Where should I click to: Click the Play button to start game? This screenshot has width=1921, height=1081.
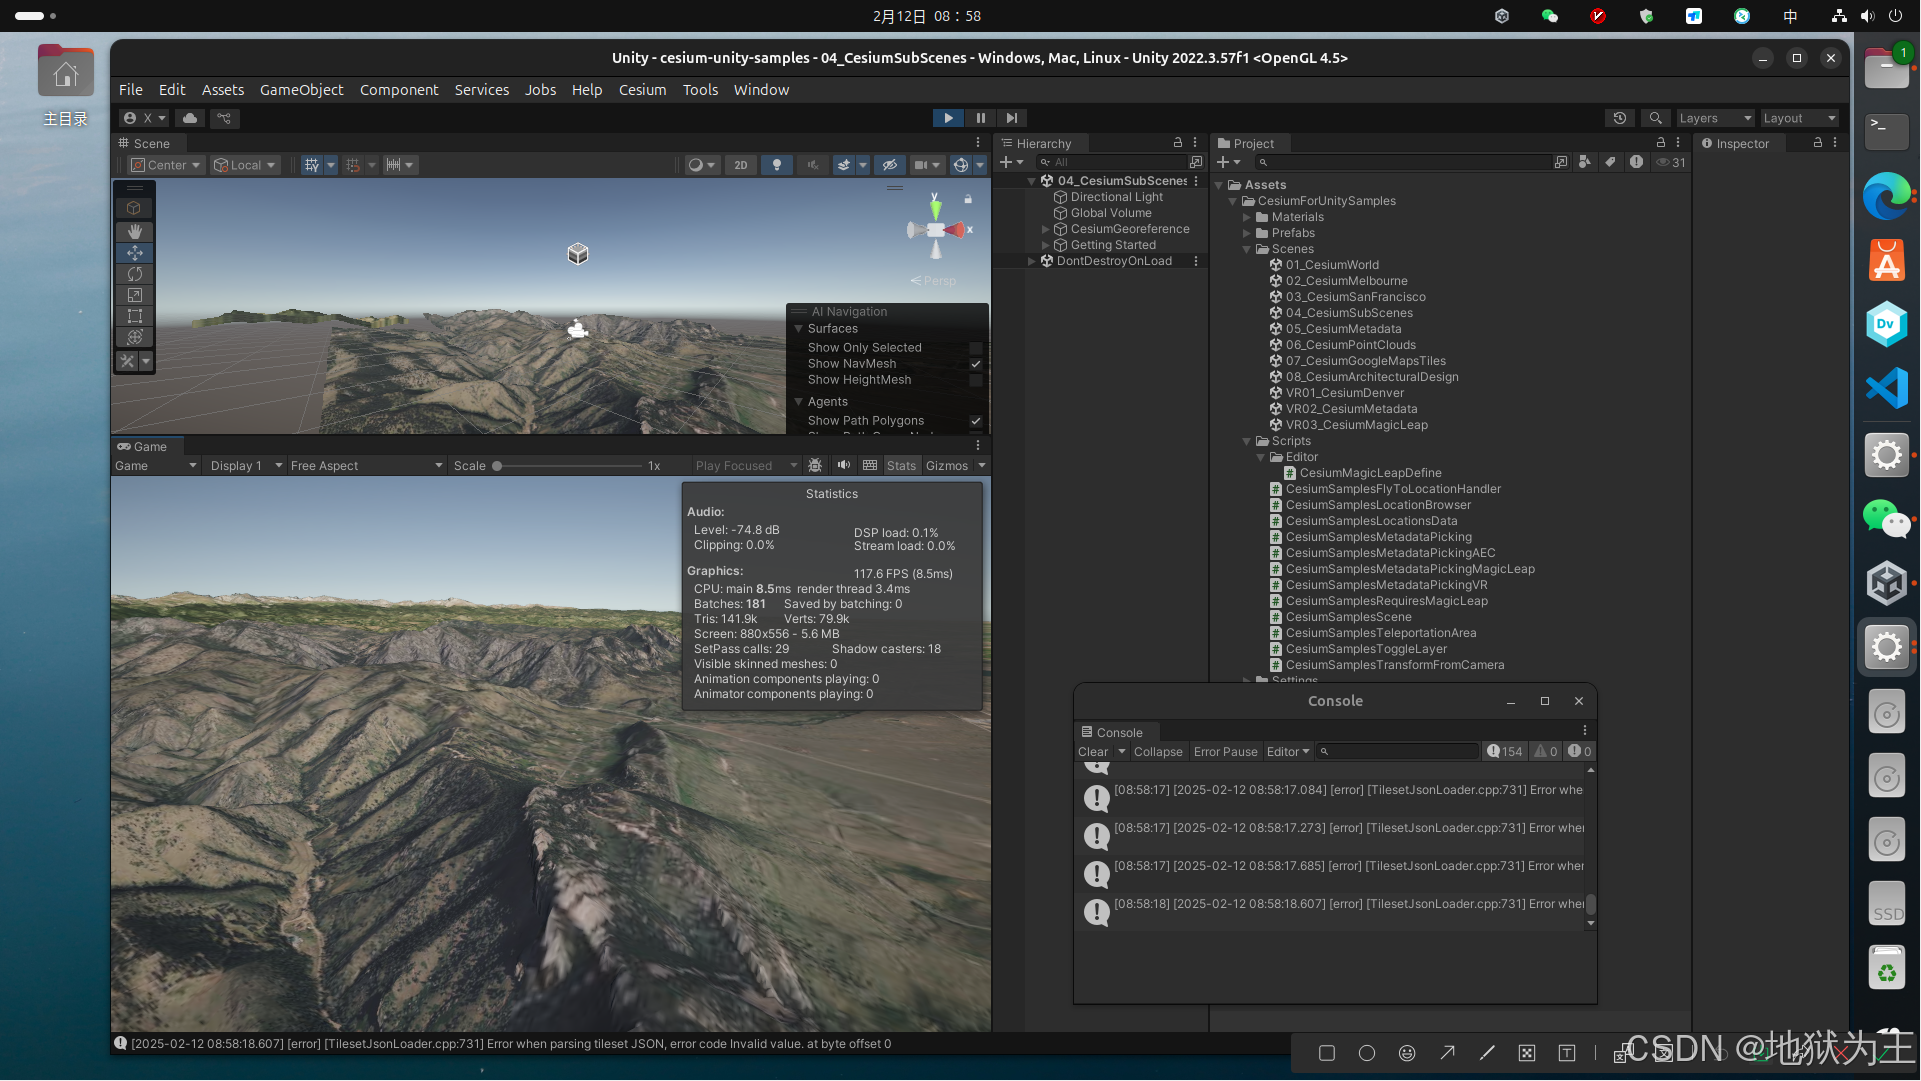(x=949, y=117)
